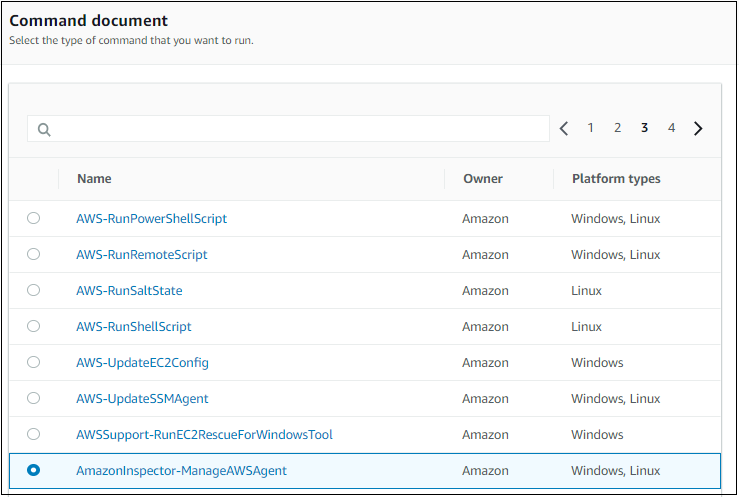
Task: Select AWS-RunShellScript radio button
Action: [33, 326]
